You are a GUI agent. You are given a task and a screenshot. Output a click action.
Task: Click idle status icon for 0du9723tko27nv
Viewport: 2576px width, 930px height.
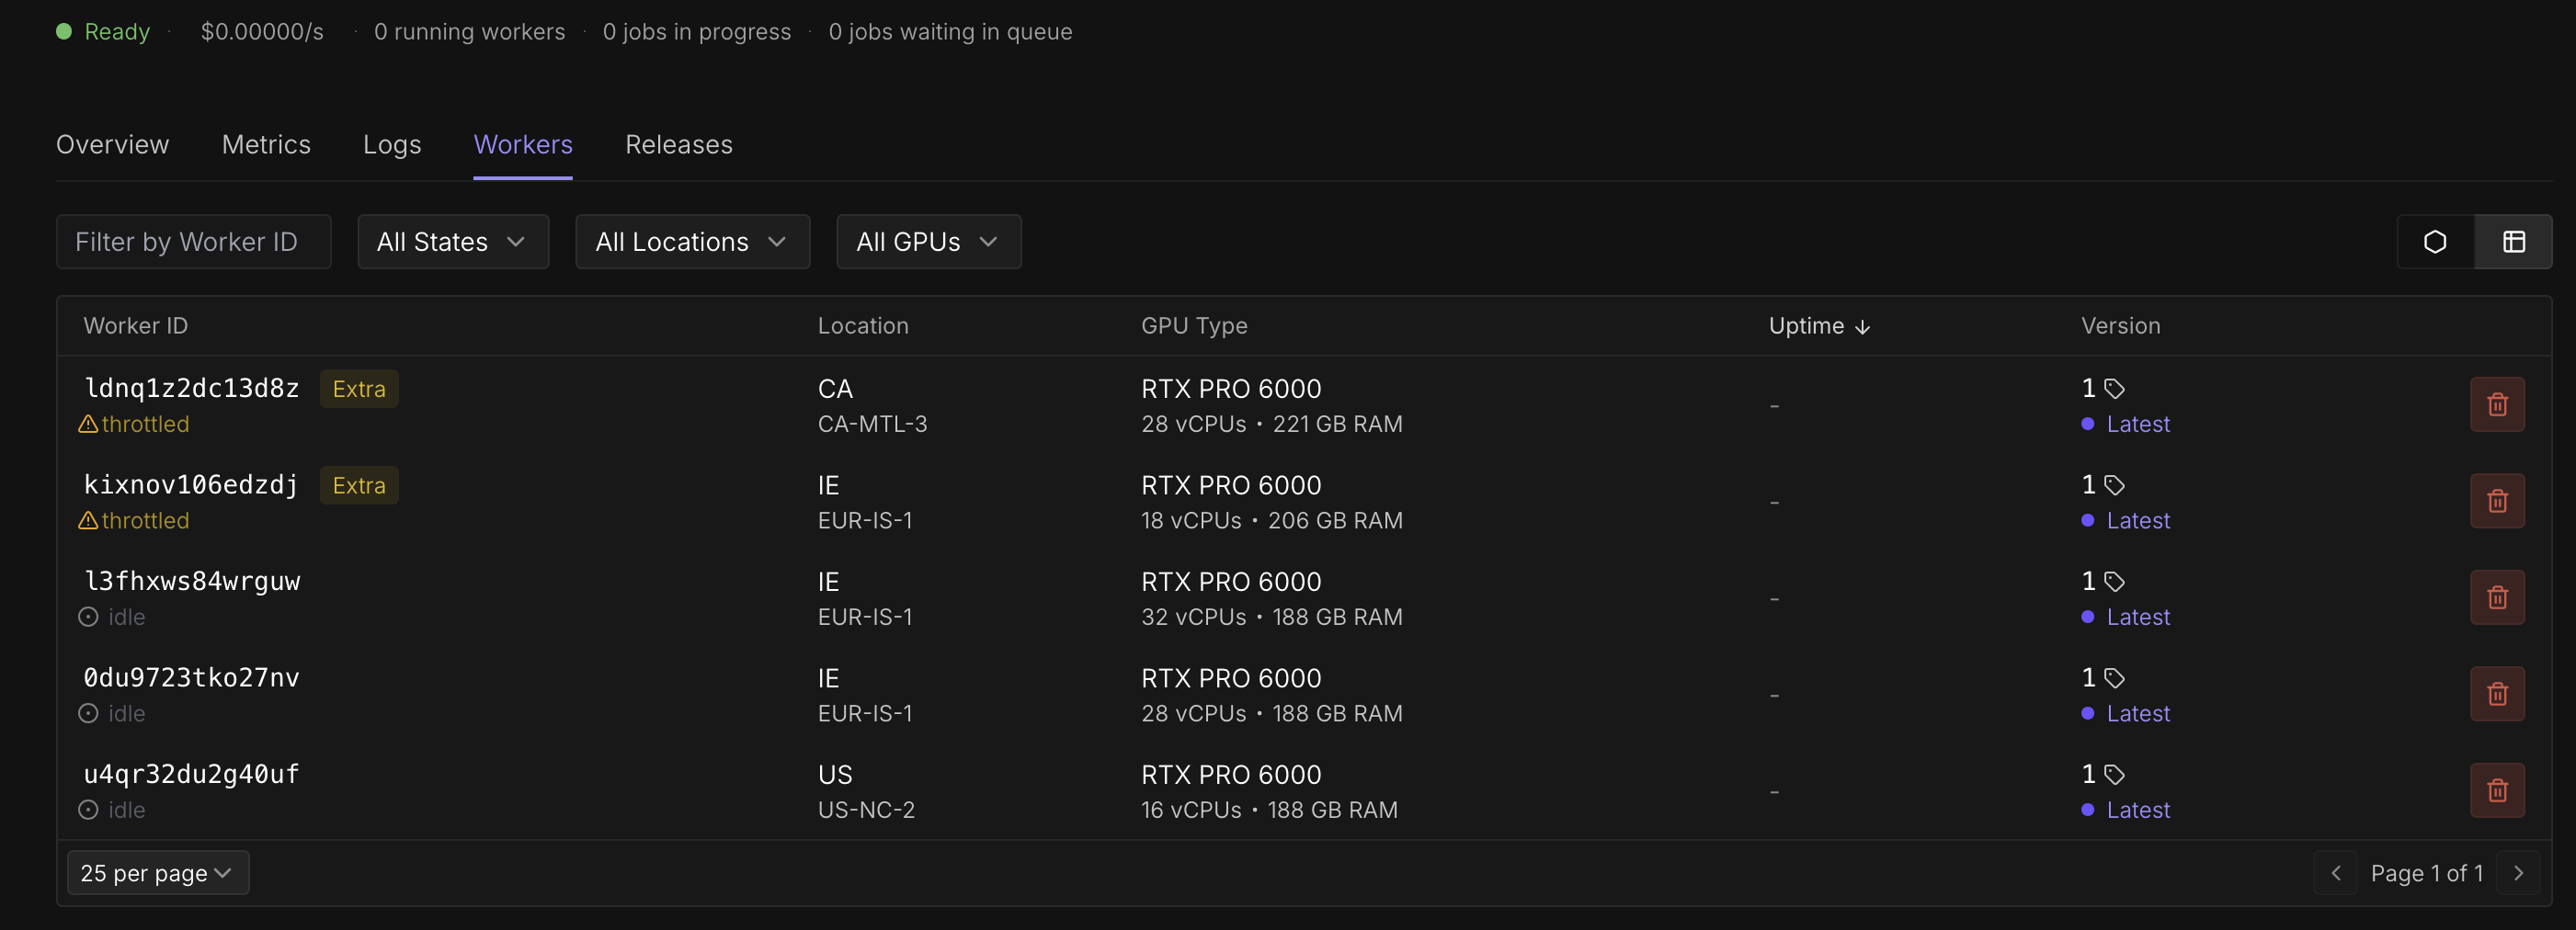click(88, 713)
